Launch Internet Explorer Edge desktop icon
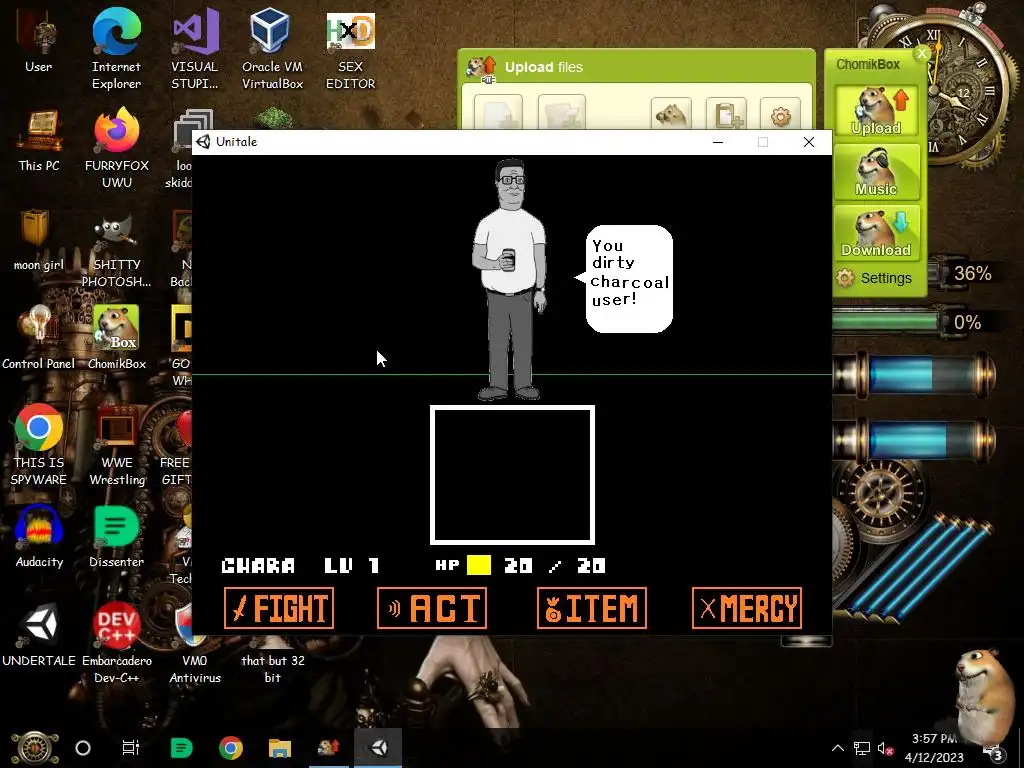Viewport: 1024px width, 768px height. pyautogui.click(x=116, y=50)
